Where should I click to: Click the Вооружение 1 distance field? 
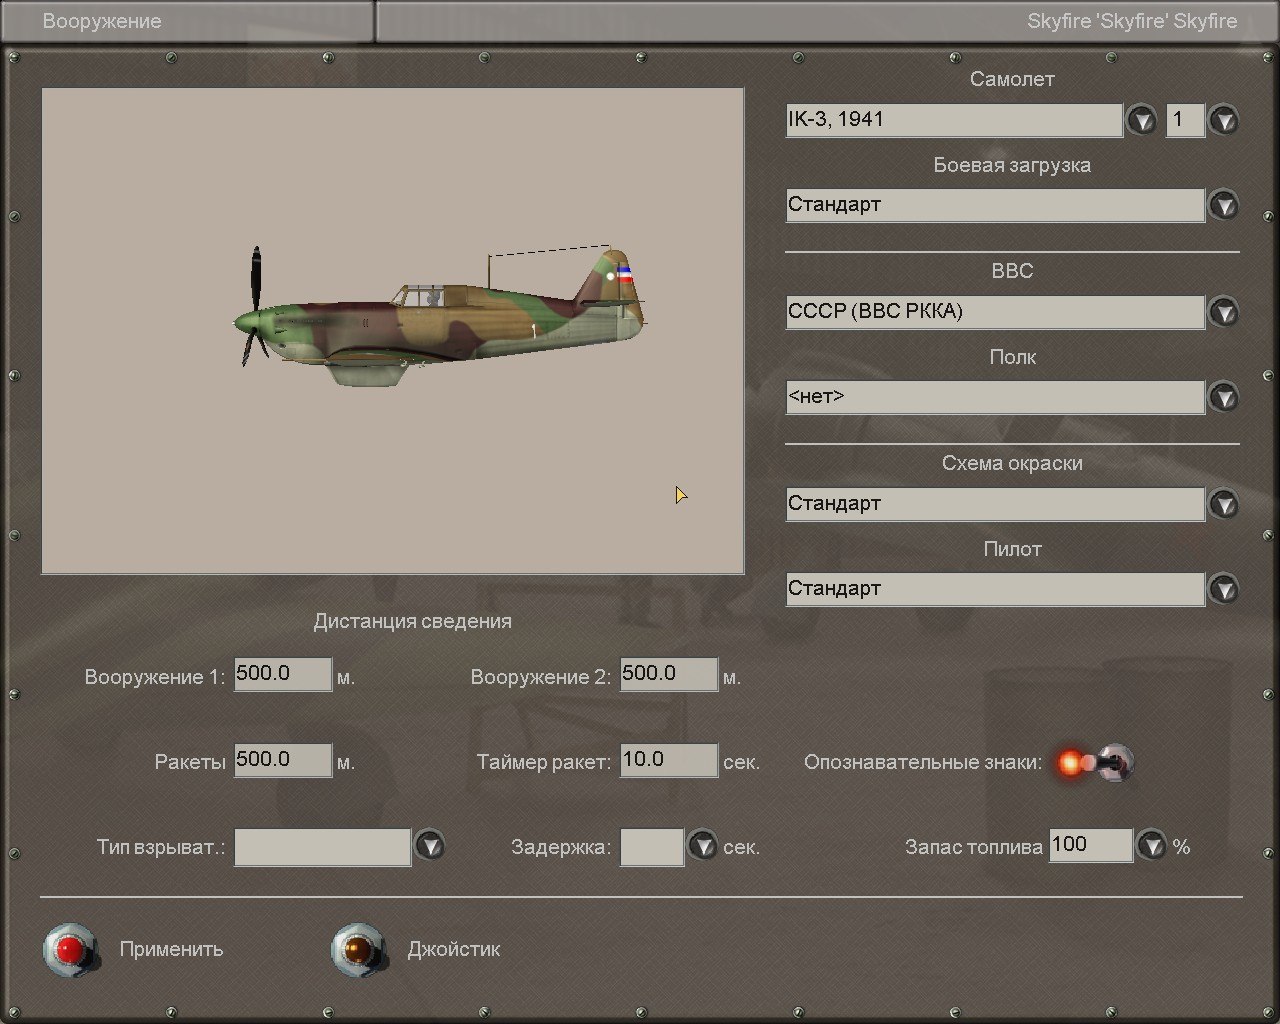(282, 674)
